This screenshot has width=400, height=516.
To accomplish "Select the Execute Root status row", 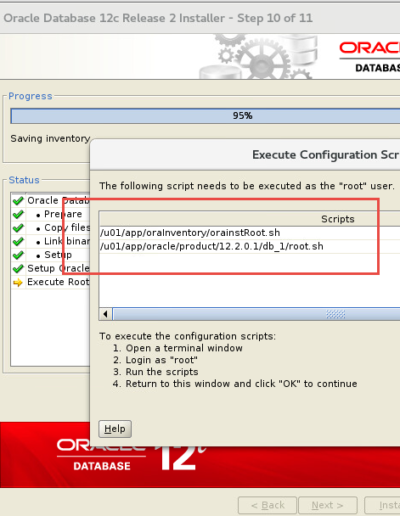I will (x=51, y=282).
